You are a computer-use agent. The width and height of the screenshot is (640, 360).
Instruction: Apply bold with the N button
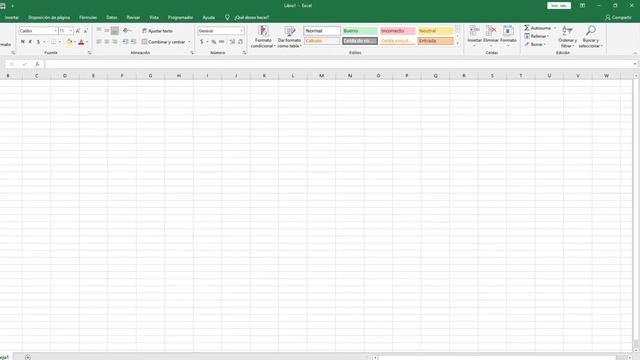(22, 42)
